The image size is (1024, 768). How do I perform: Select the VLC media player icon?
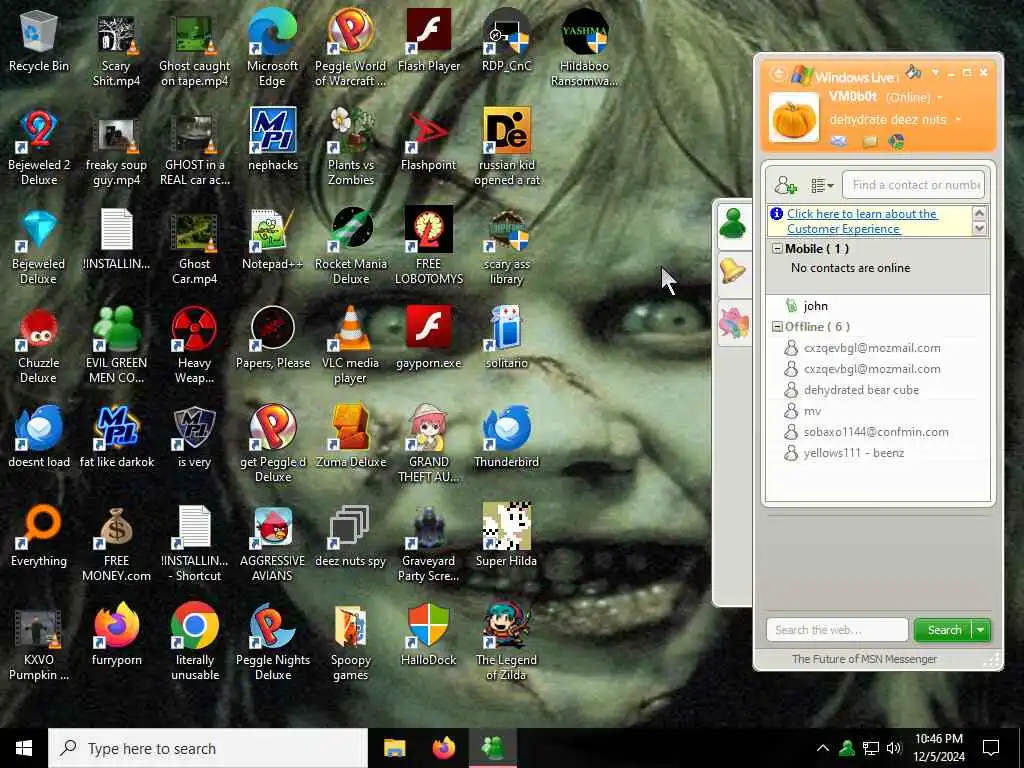point(351,345)
